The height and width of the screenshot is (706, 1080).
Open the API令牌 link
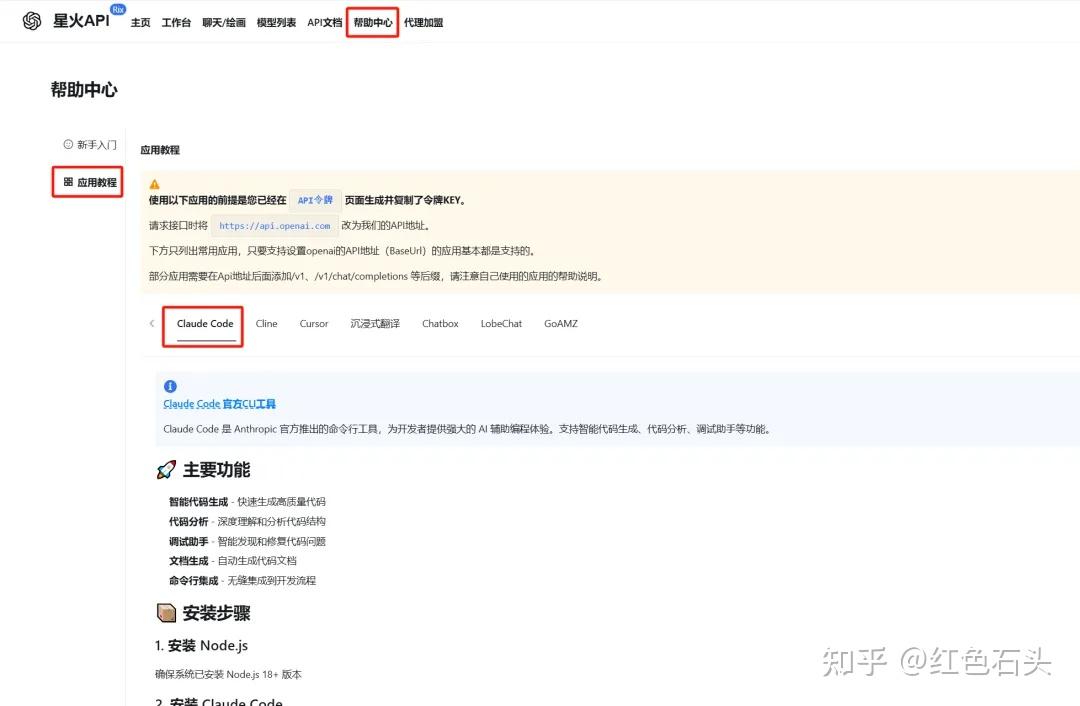pyautogui.click(x=315, y=200)
